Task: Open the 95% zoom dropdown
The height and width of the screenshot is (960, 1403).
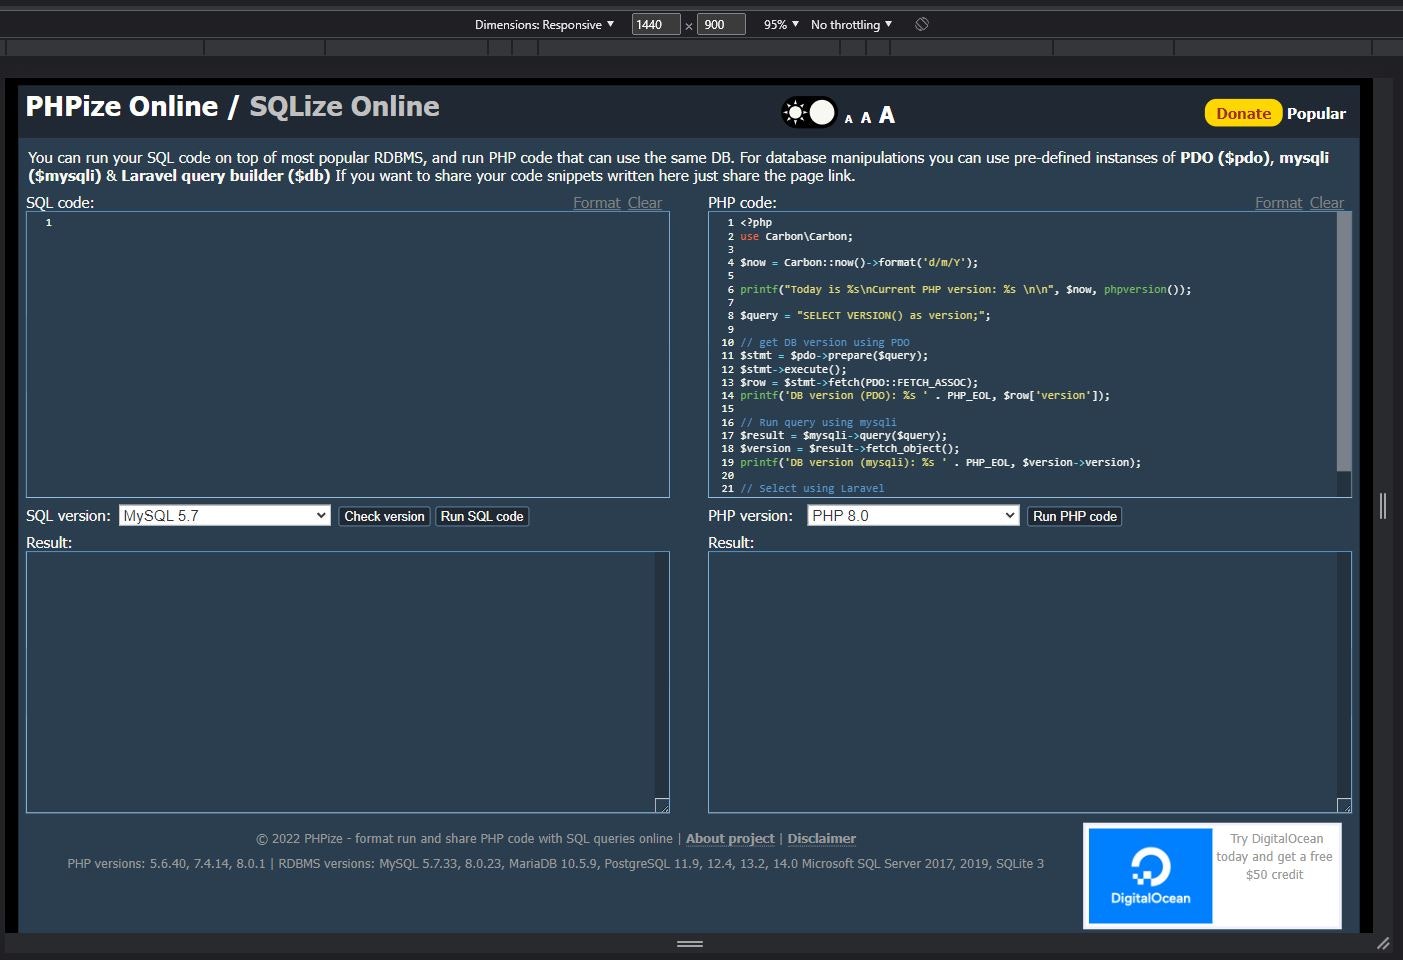Action: click(x=781, y=24)
